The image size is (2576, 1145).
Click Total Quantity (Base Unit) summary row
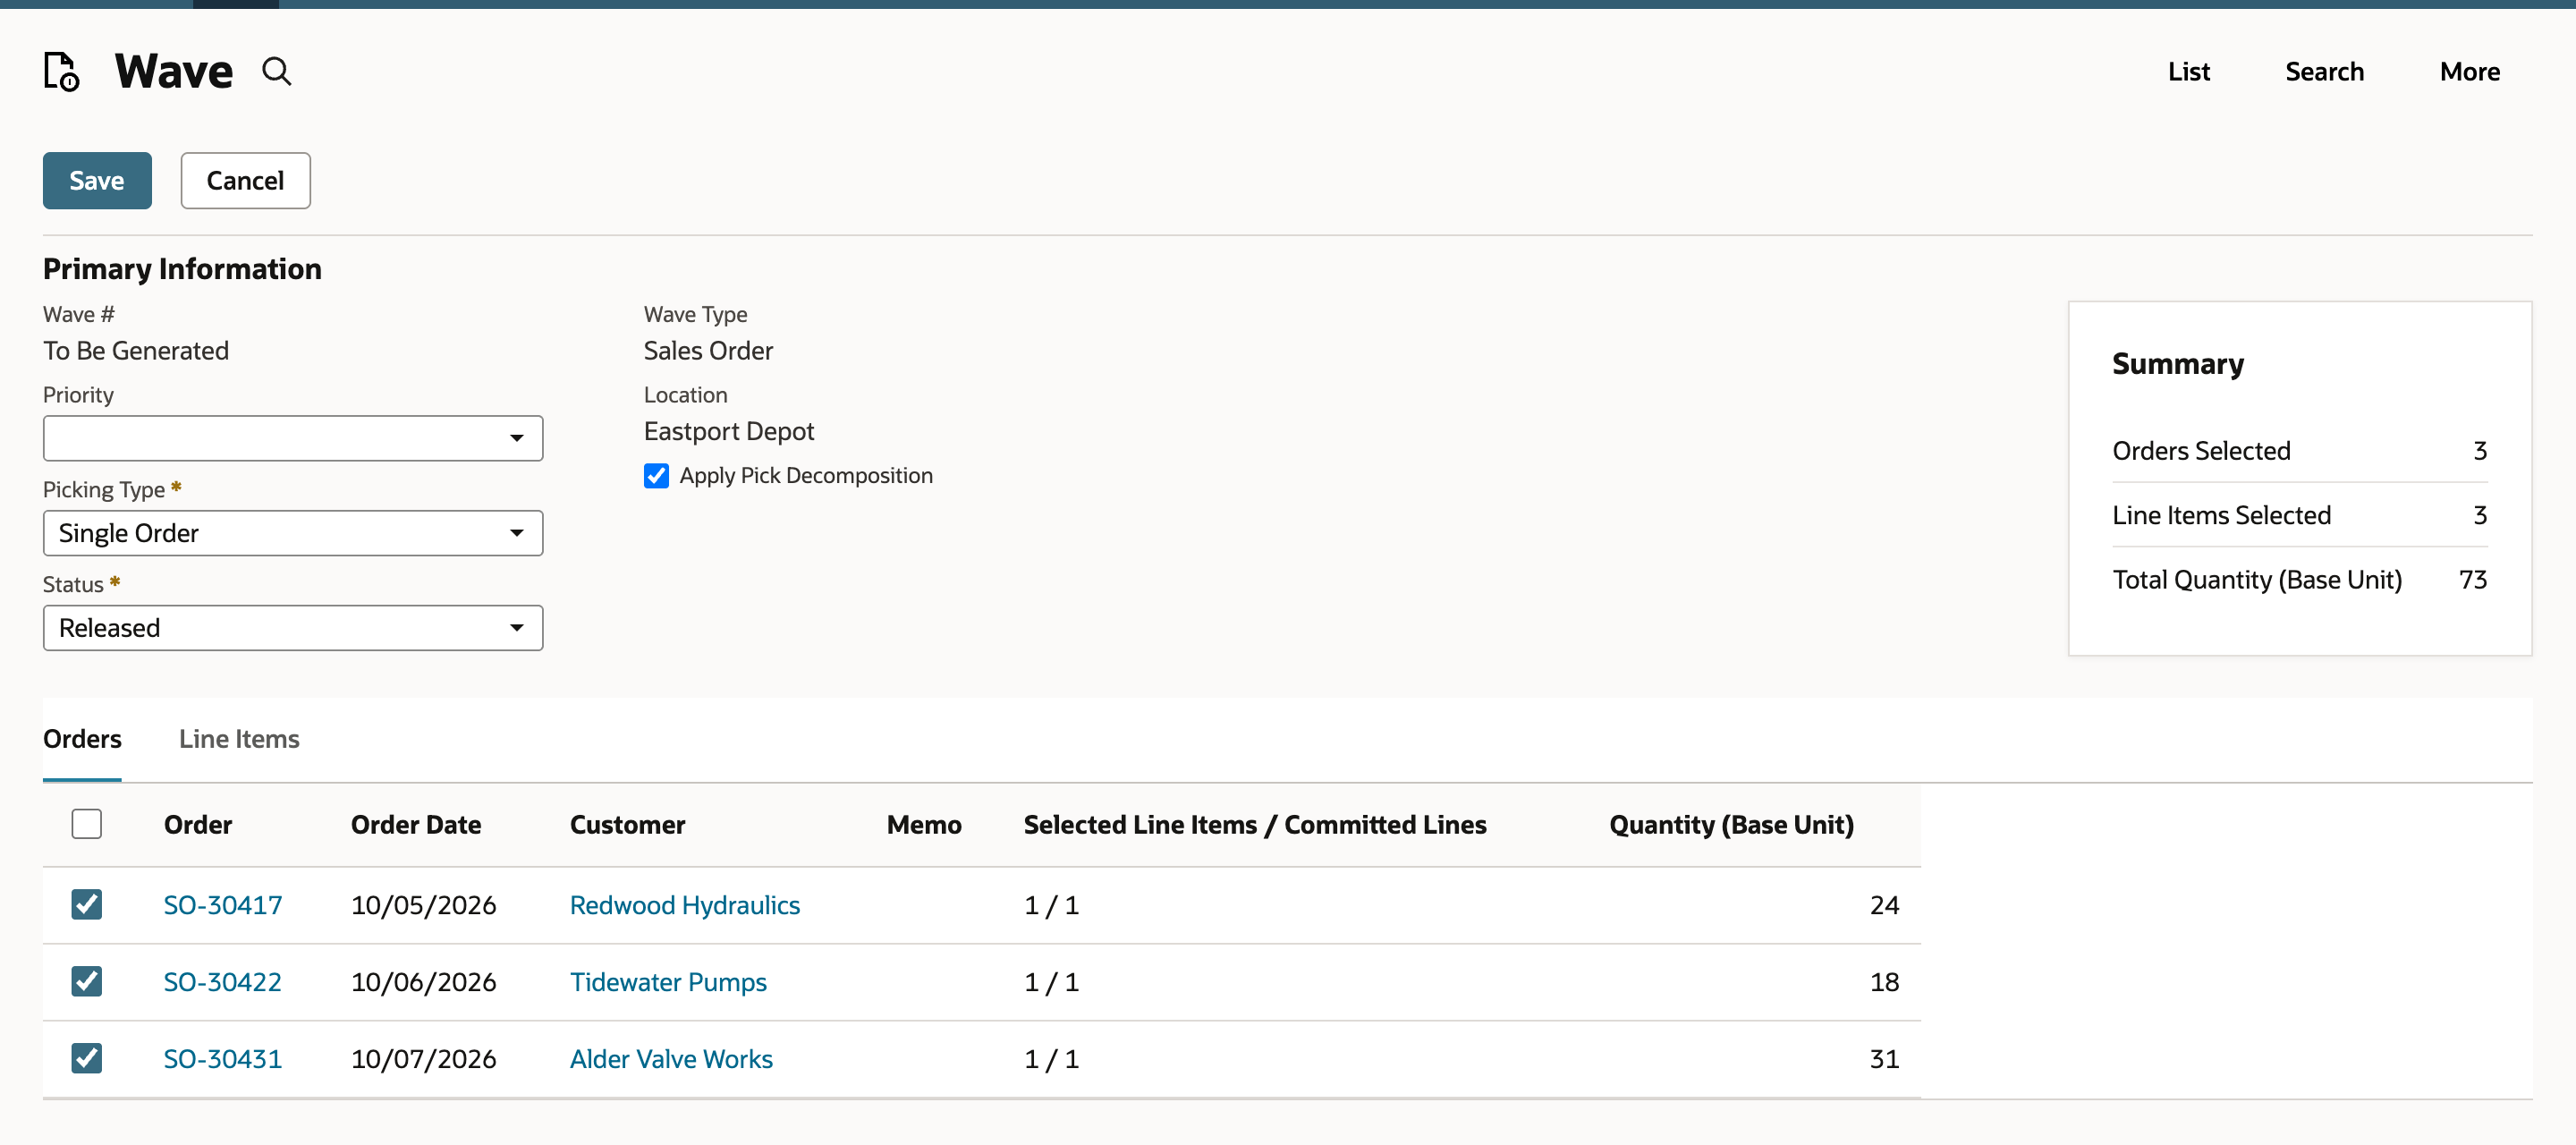tap(2299, 580)
